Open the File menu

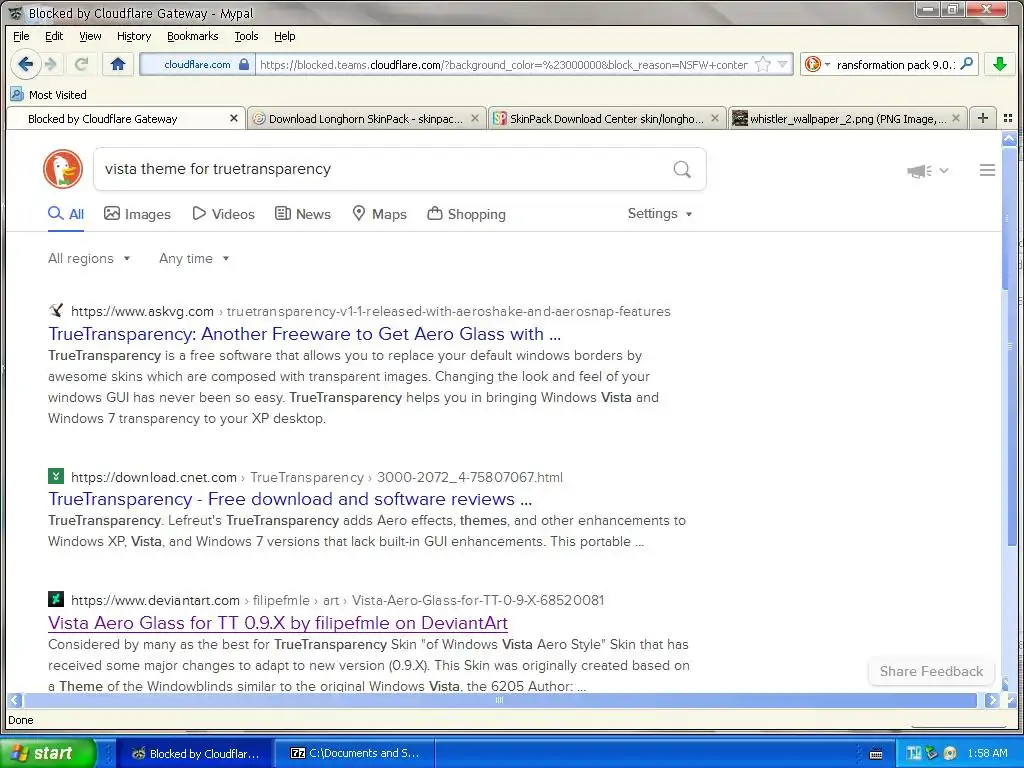point(21,36)
